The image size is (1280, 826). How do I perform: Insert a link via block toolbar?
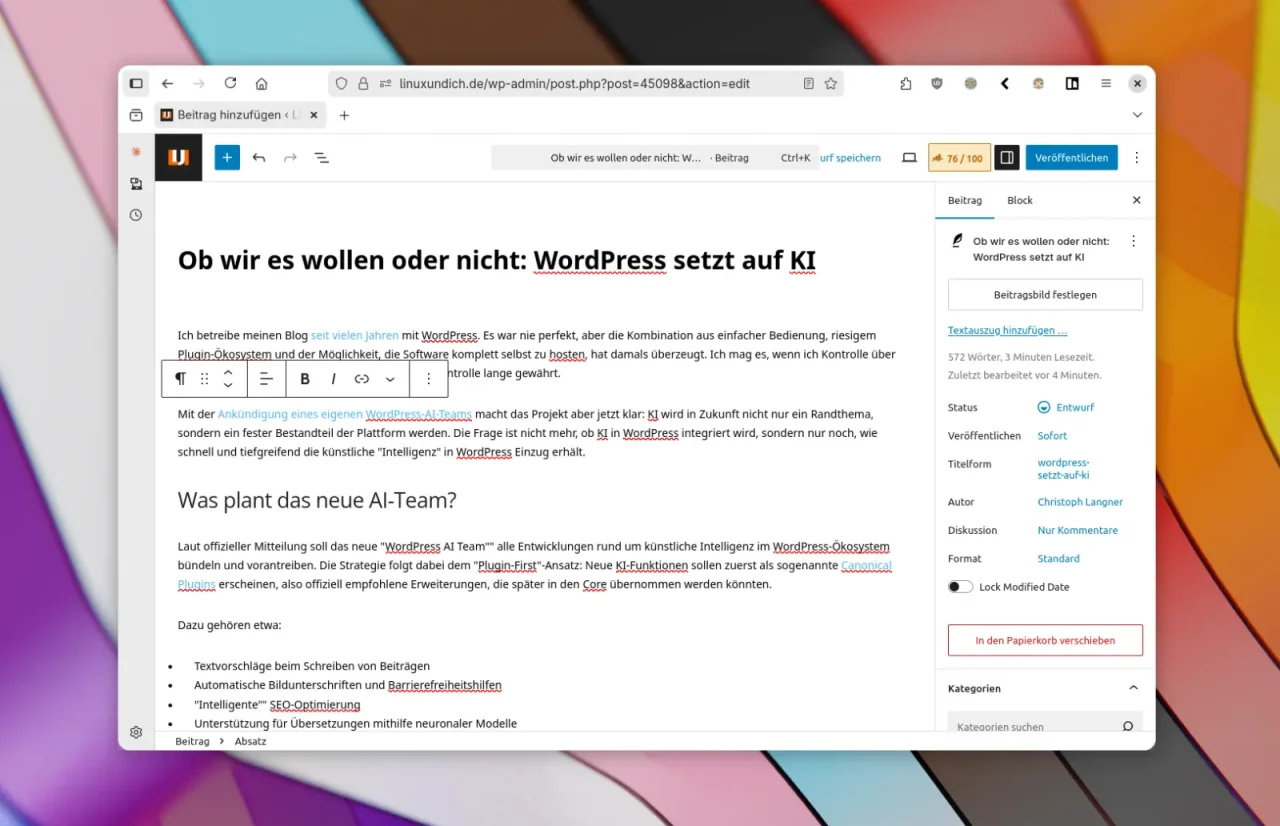[x=362, y=379]
